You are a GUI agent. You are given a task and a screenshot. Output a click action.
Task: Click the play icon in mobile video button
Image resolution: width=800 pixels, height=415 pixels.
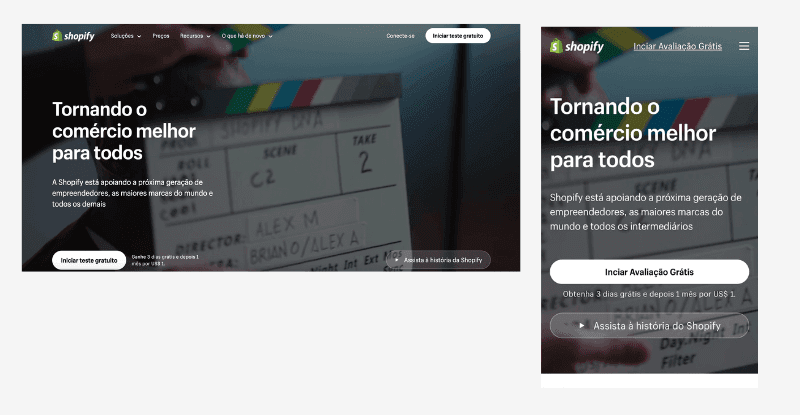[x=582, y=325]
